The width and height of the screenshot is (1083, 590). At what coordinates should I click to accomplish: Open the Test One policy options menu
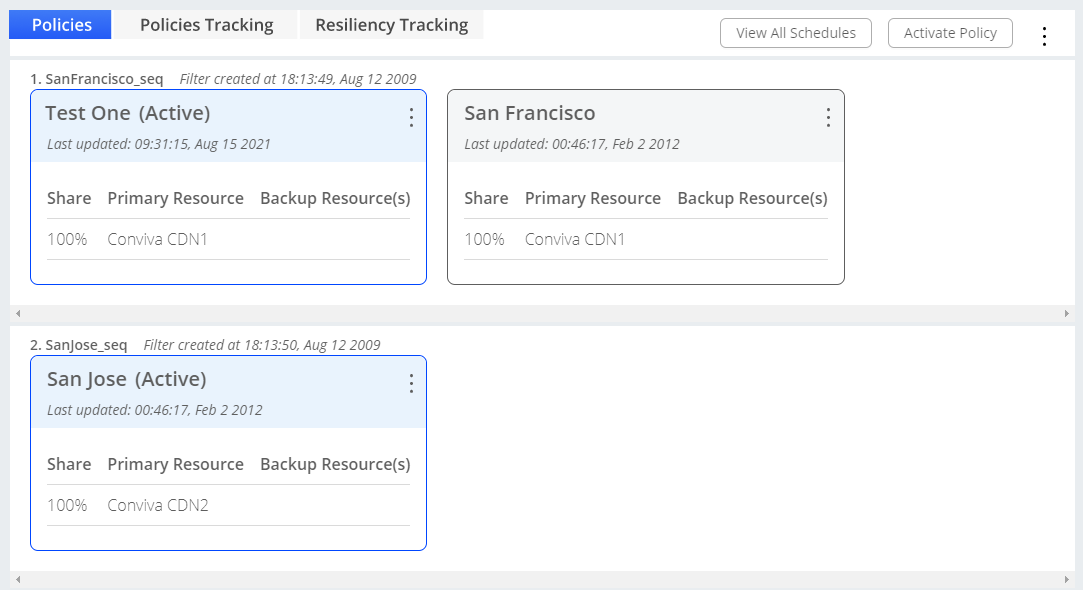411,118
